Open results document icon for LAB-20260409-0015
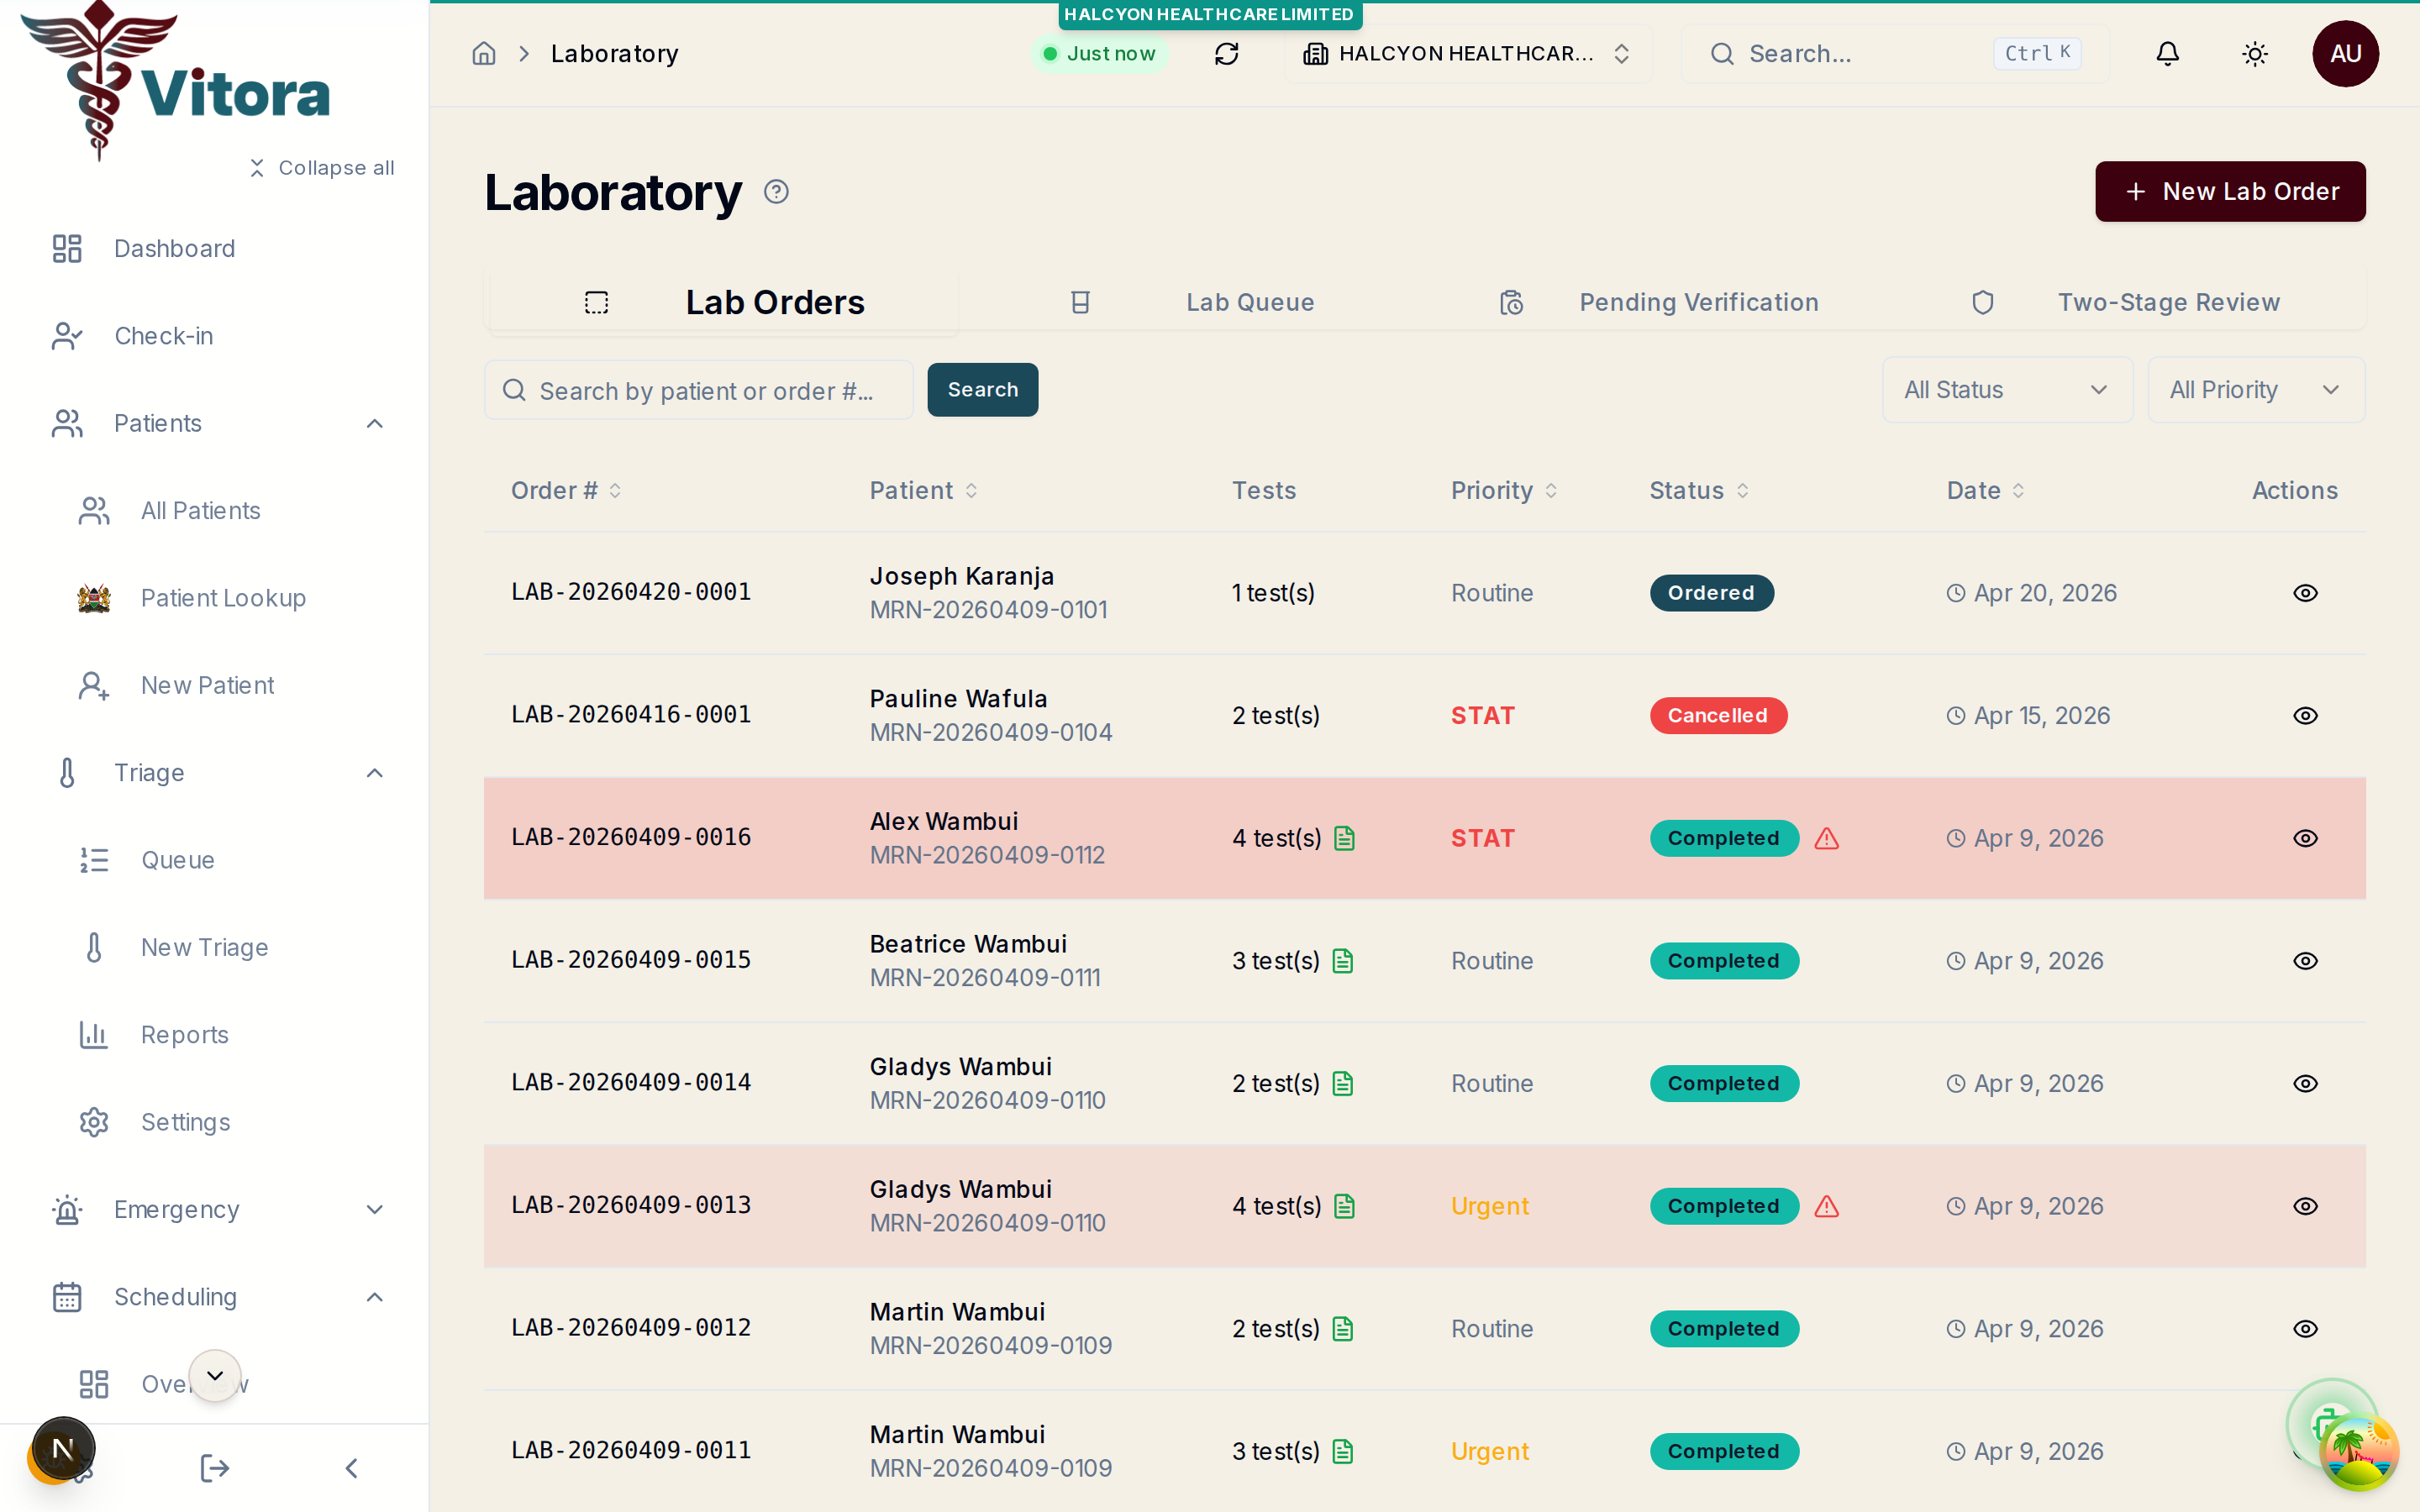Screen dimensions: 2420x1512 click(x=1343, y=961)
